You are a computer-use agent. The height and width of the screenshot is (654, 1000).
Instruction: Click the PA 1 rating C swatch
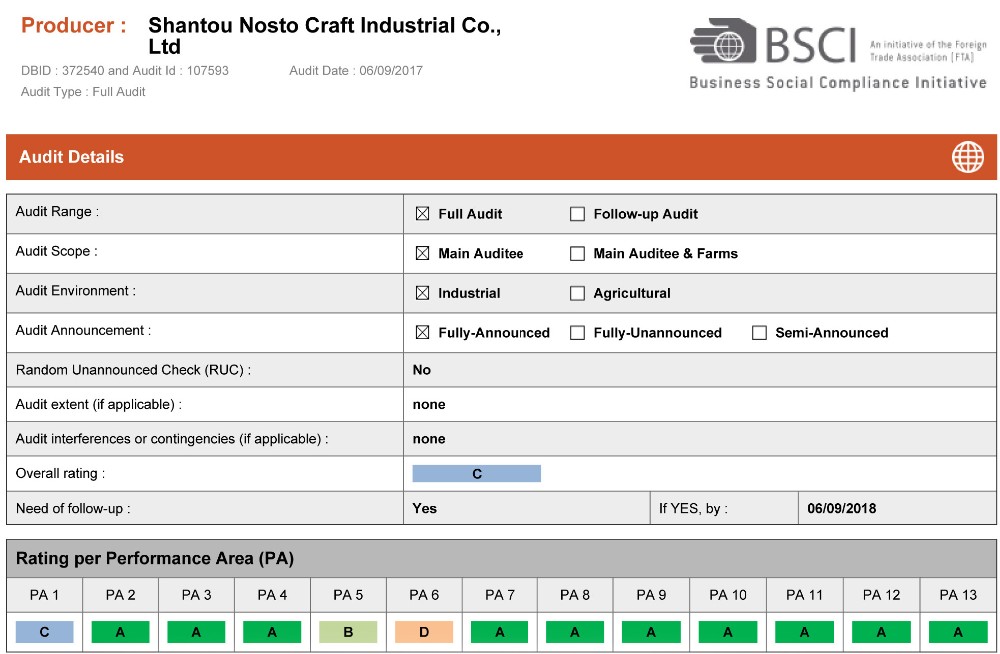[44, 632]
